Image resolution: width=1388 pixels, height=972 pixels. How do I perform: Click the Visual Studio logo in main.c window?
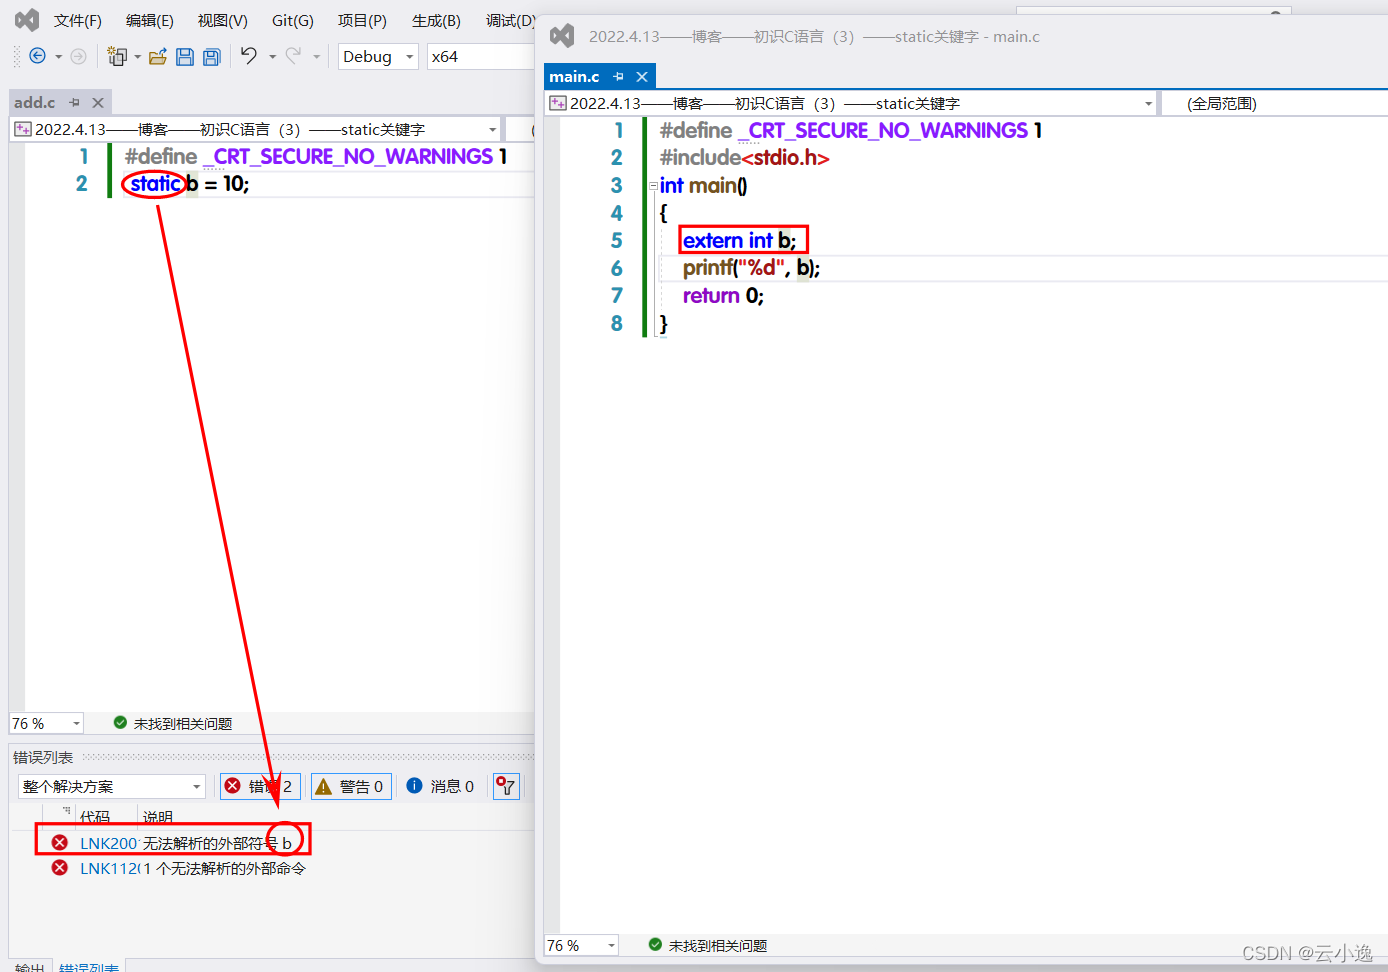[562, 36]
